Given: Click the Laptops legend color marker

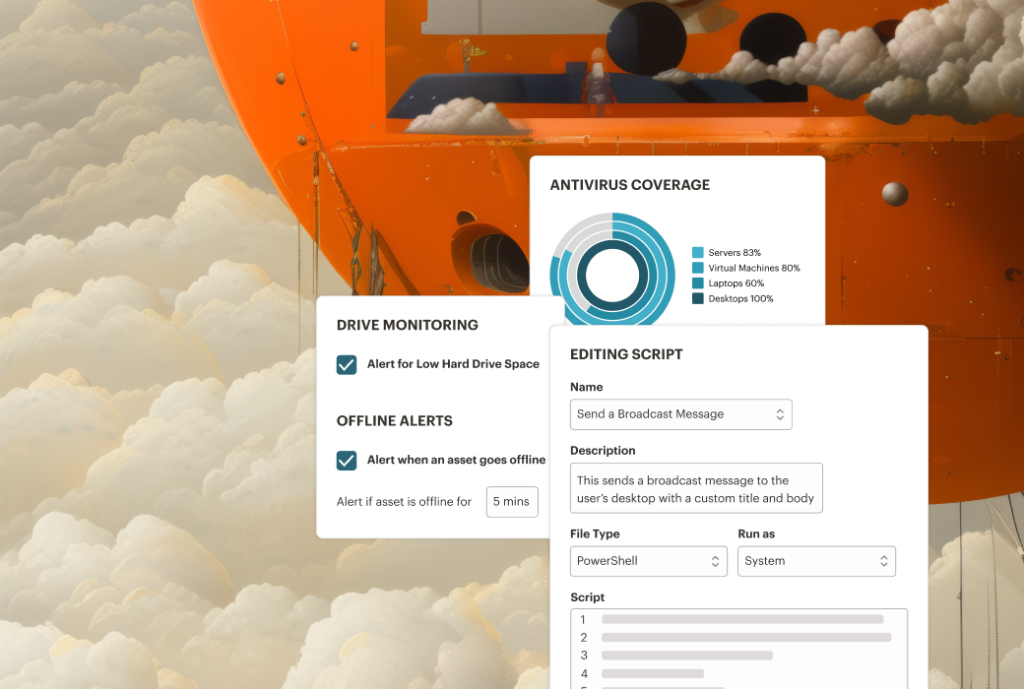Looking at the screenshot, I should [x=697, y=283].
